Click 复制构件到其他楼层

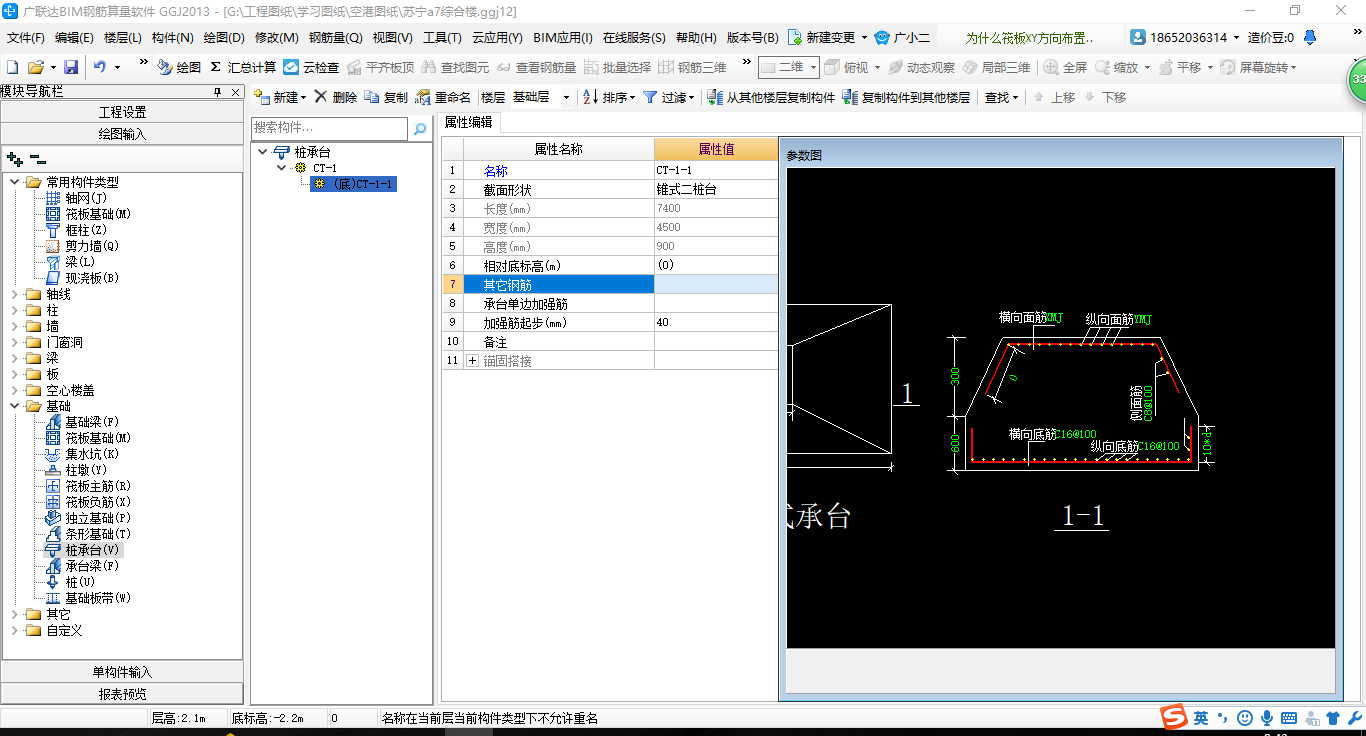click(906, 97)
